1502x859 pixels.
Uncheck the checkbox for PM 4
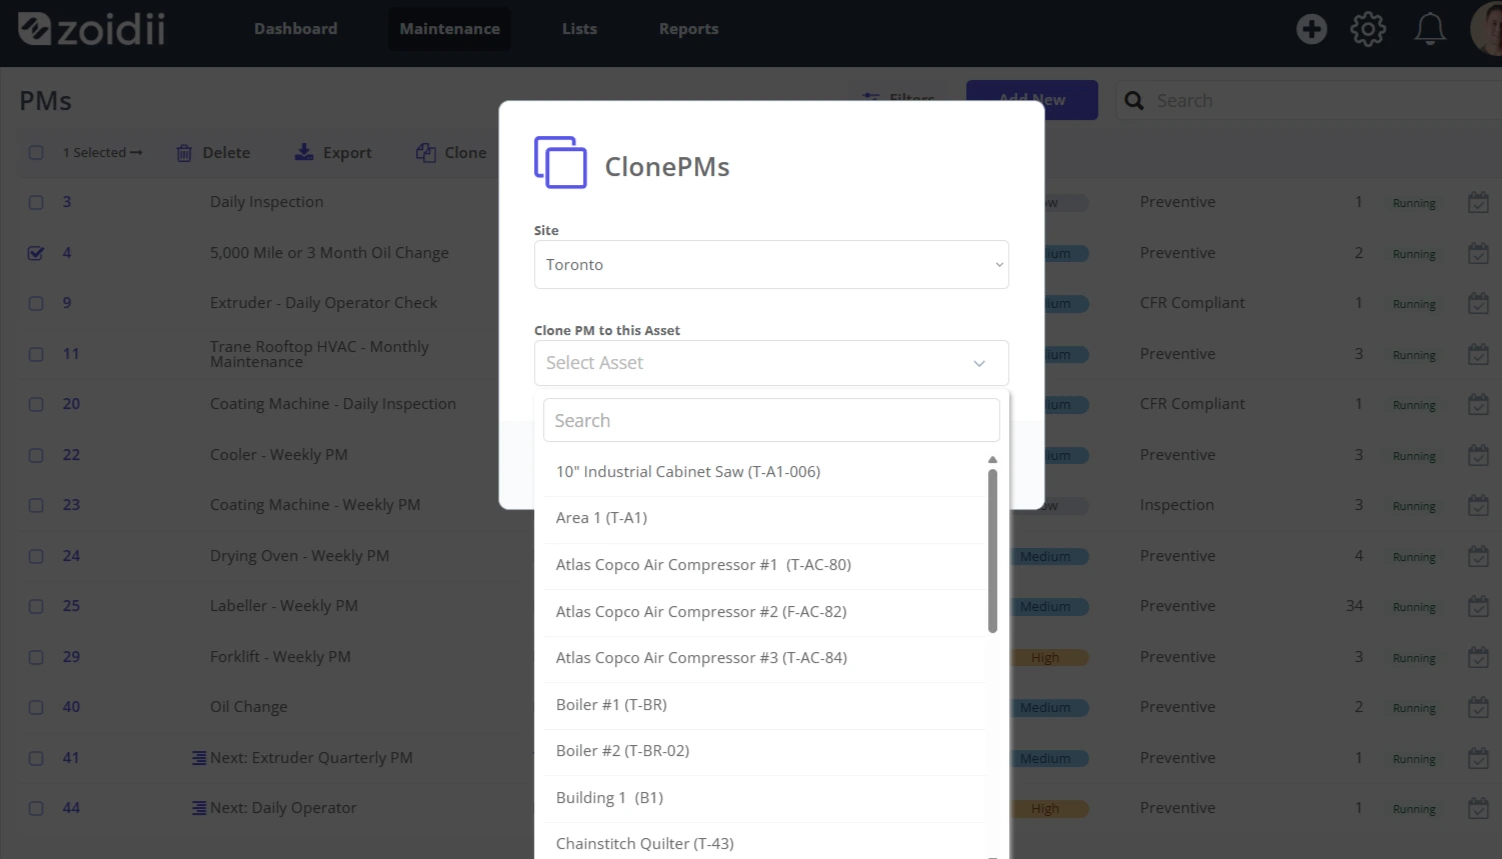tap(36, 253)
